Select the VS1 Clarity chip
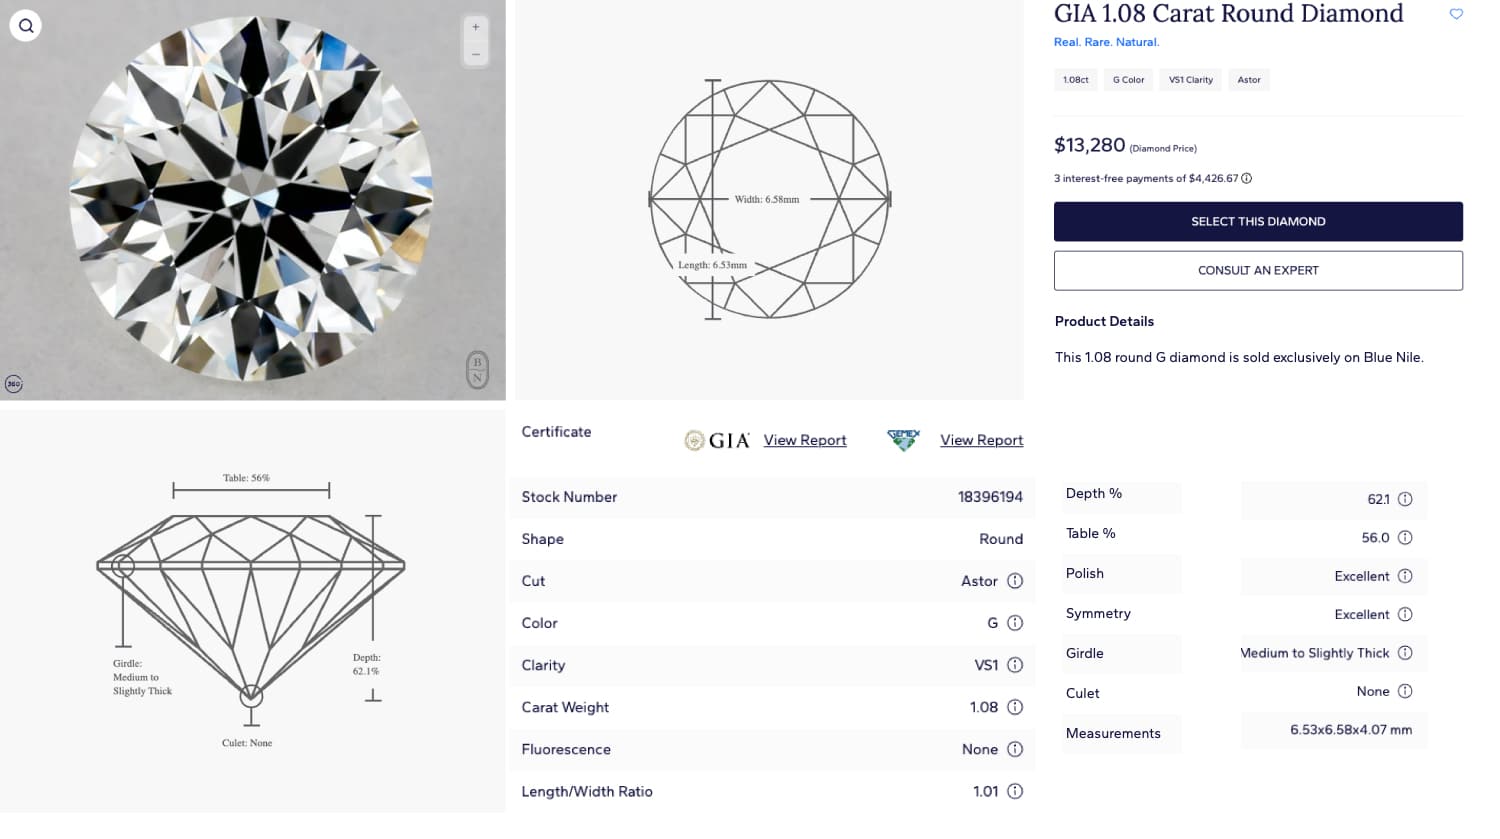This screenshot has width=1500, height=839. (x=1189, y=79)
